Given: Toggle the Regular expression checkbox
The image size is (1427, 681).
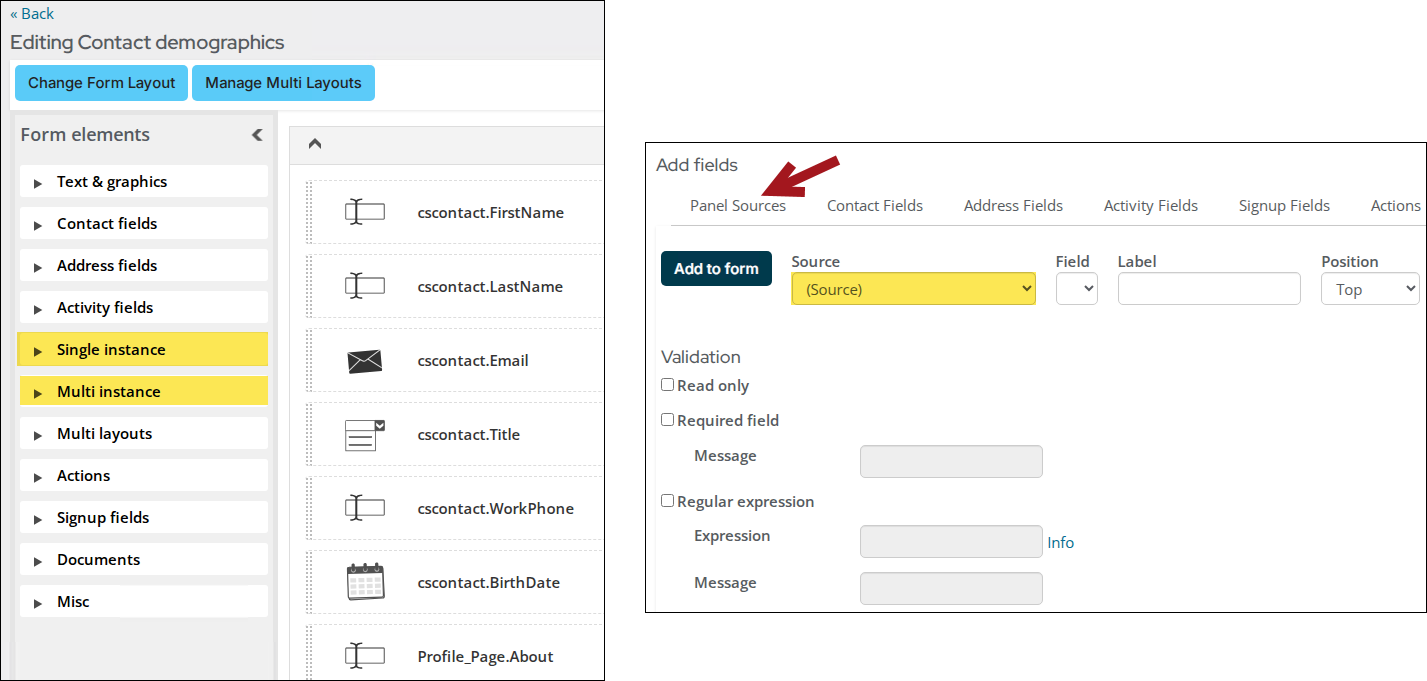Looking at the screenshot, I should [x=667, y=501].
